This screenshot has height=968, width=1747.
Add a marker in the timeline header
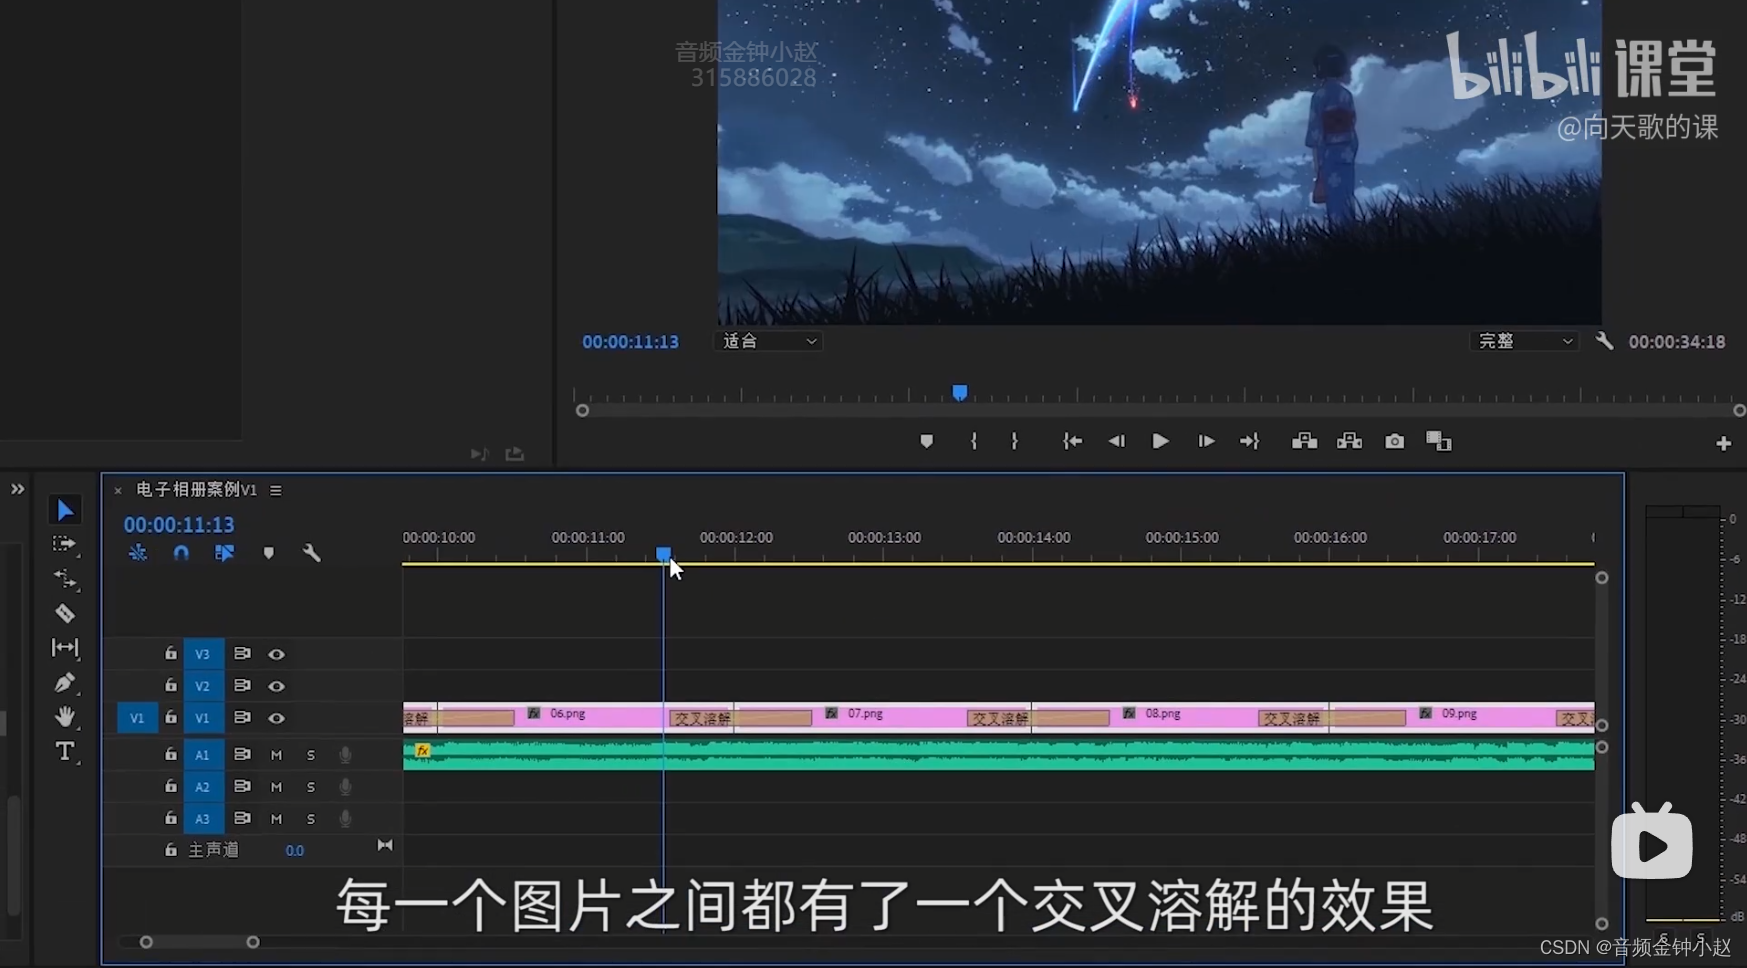click(268, 552)
